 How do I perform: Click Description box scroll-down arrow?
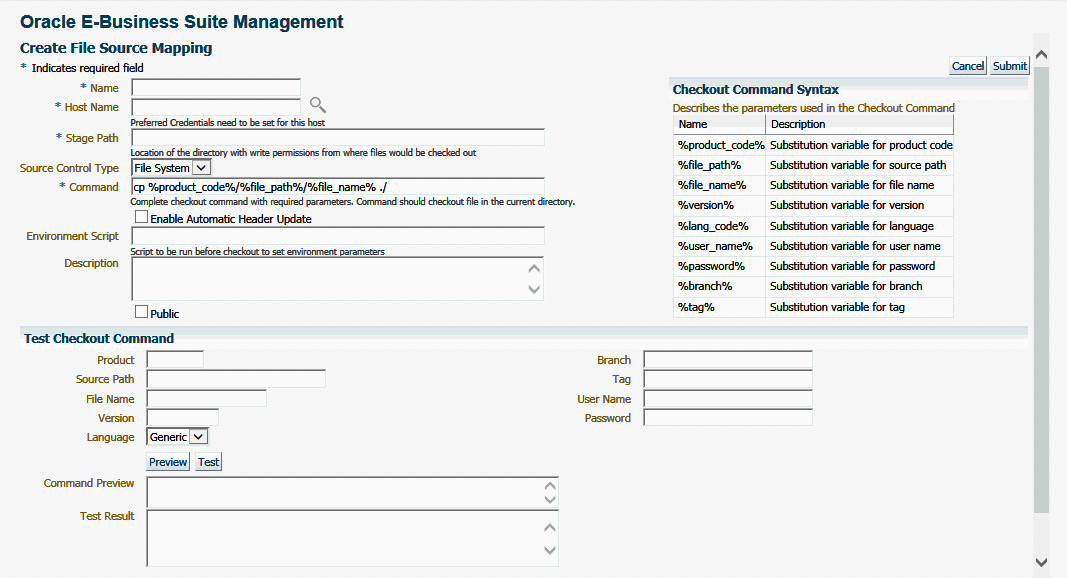pos(534,289)
